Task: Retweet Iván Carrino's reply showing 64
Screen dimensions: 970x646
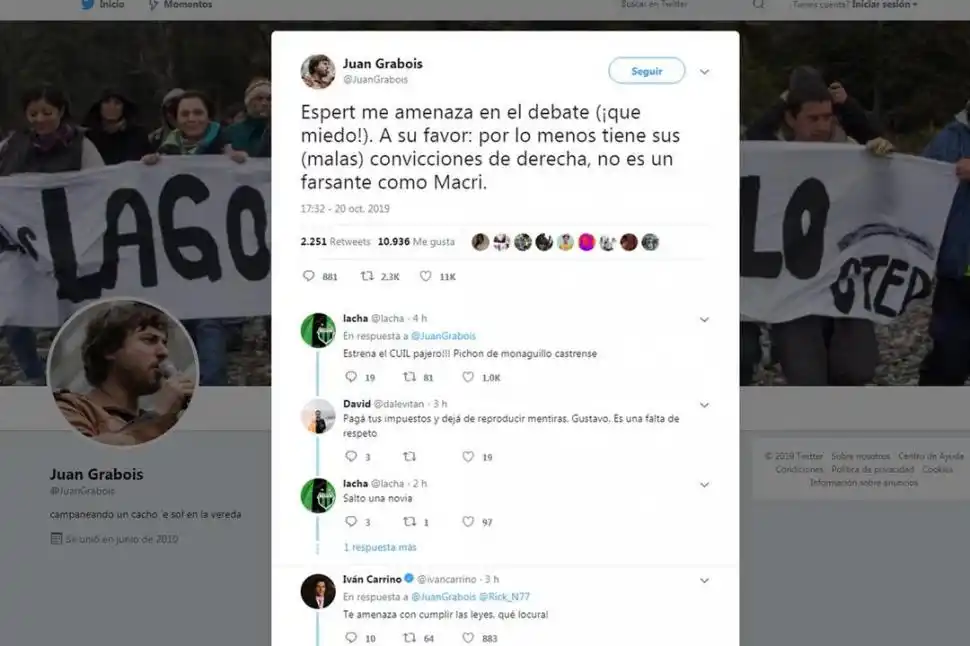Action: click(410, 637)
